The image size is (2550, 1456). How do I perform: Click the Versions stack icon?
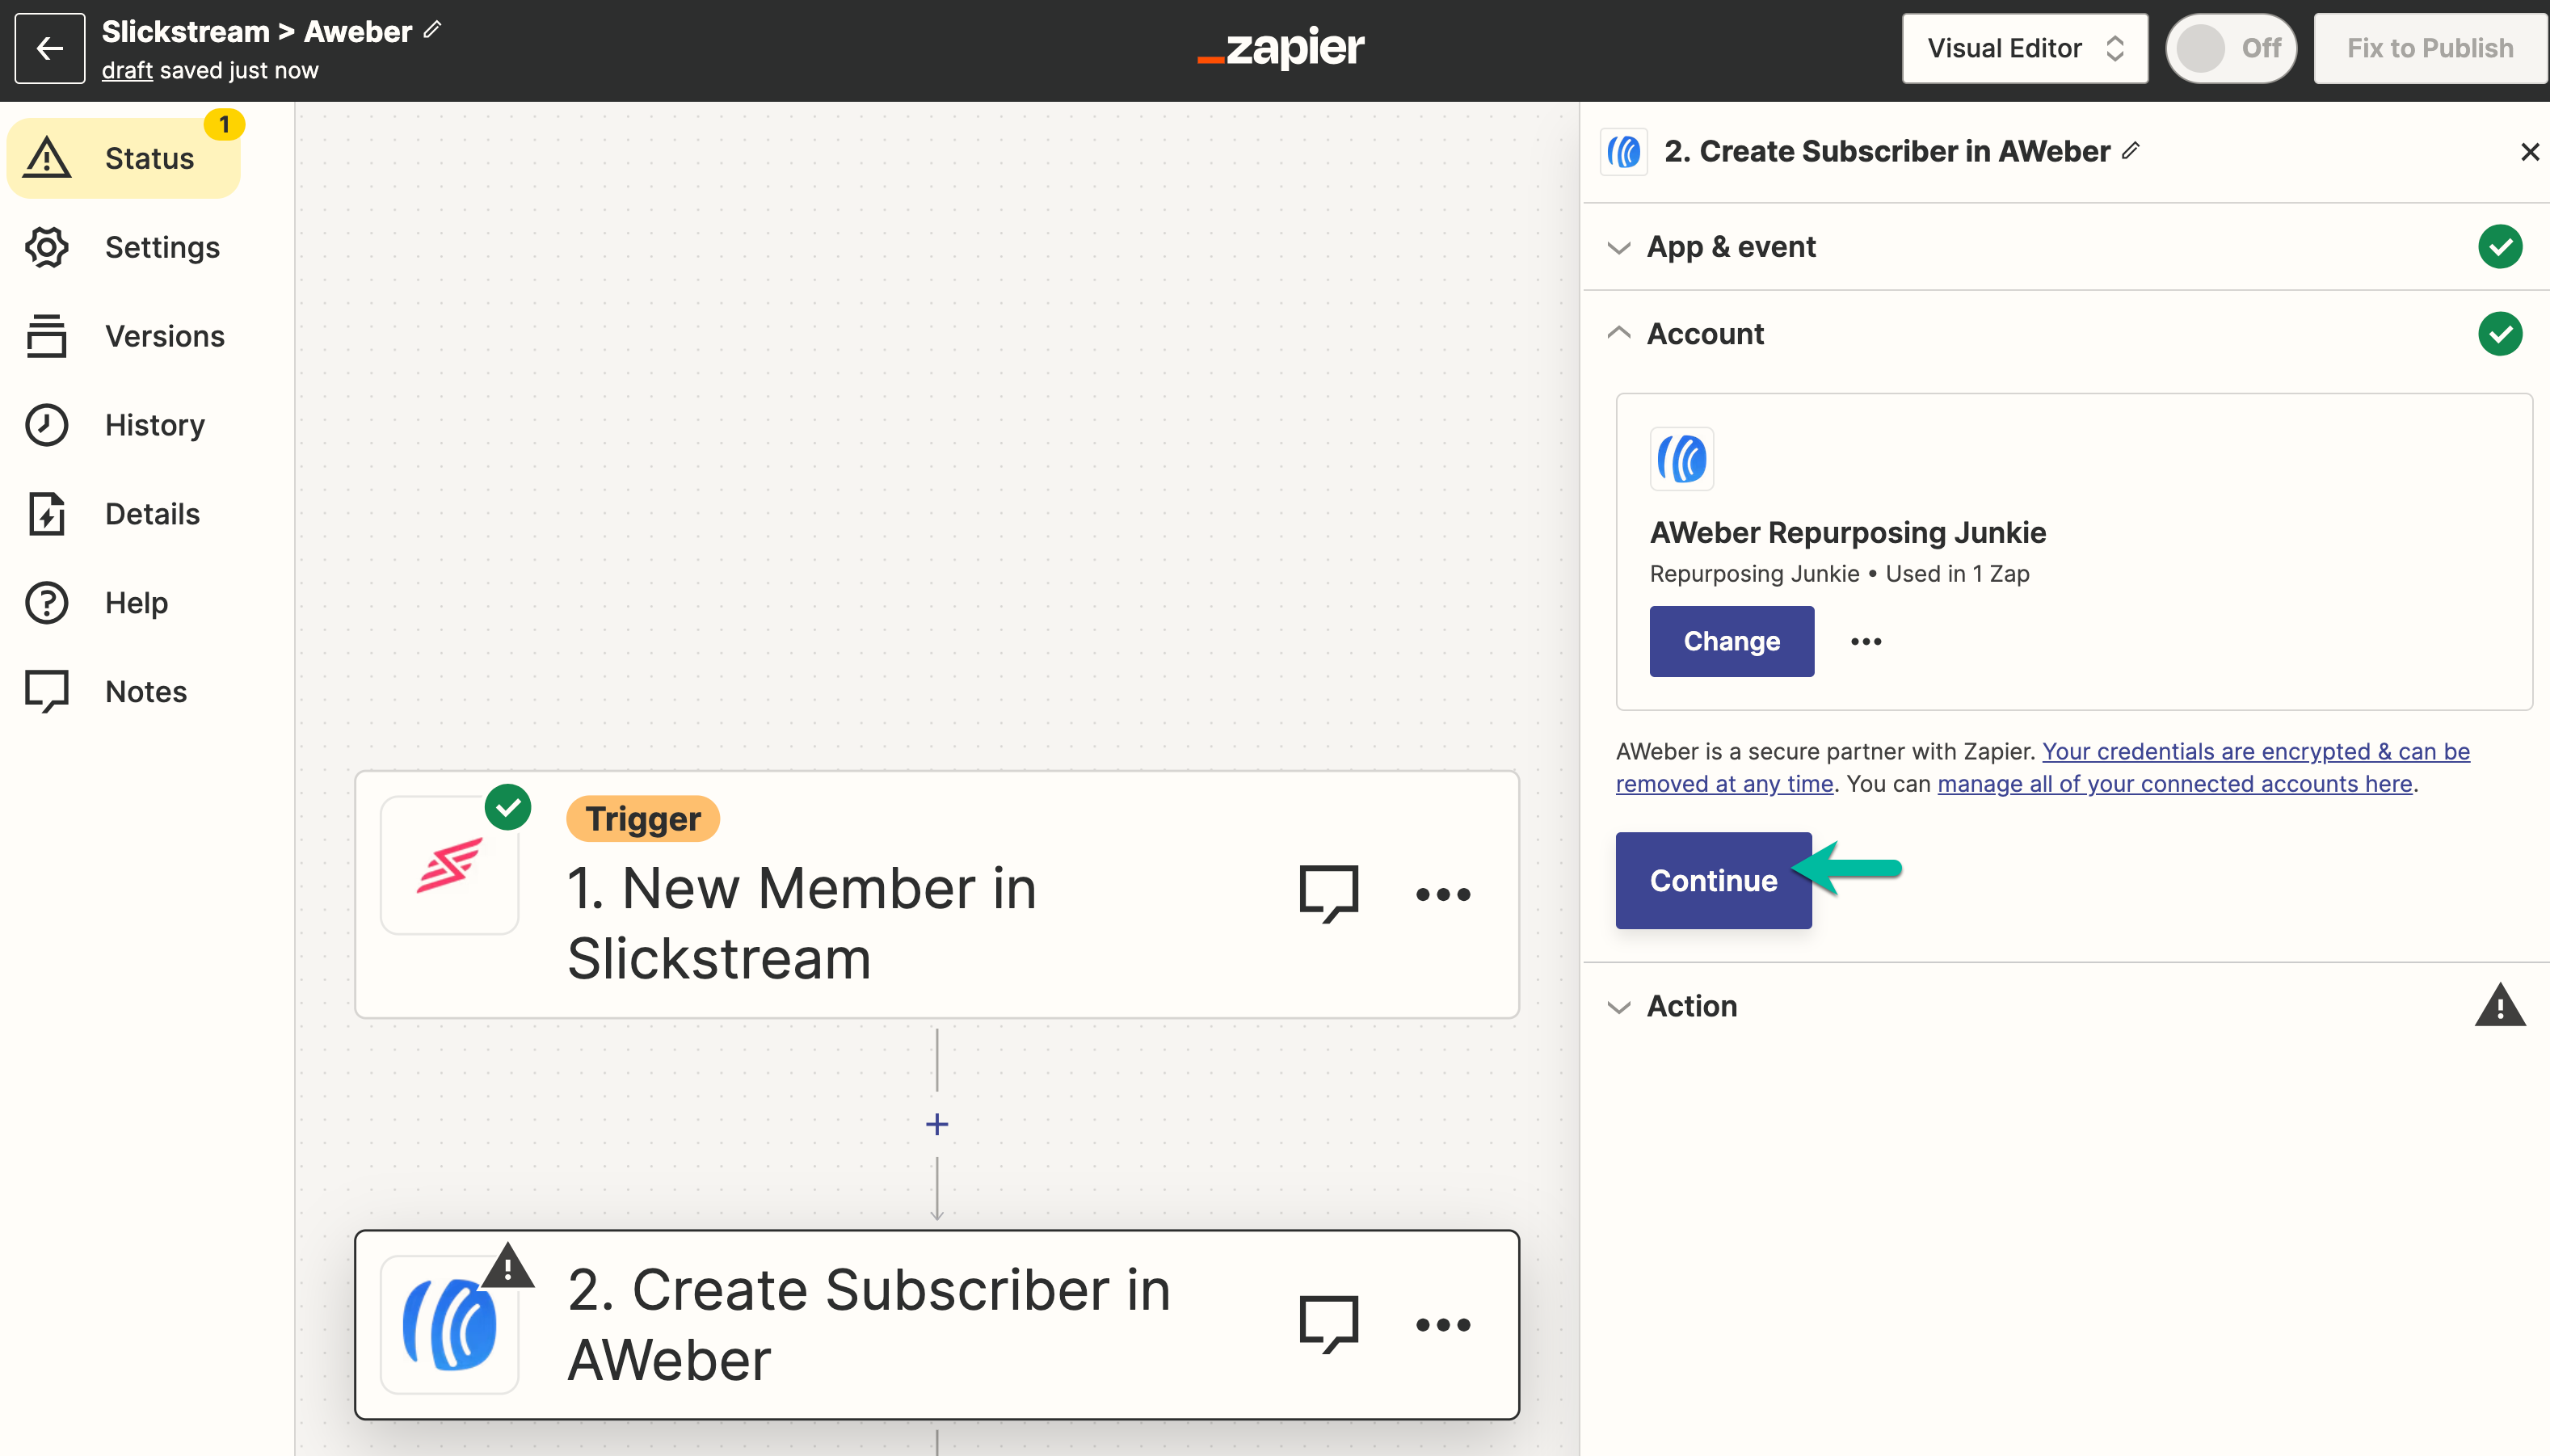47,336
